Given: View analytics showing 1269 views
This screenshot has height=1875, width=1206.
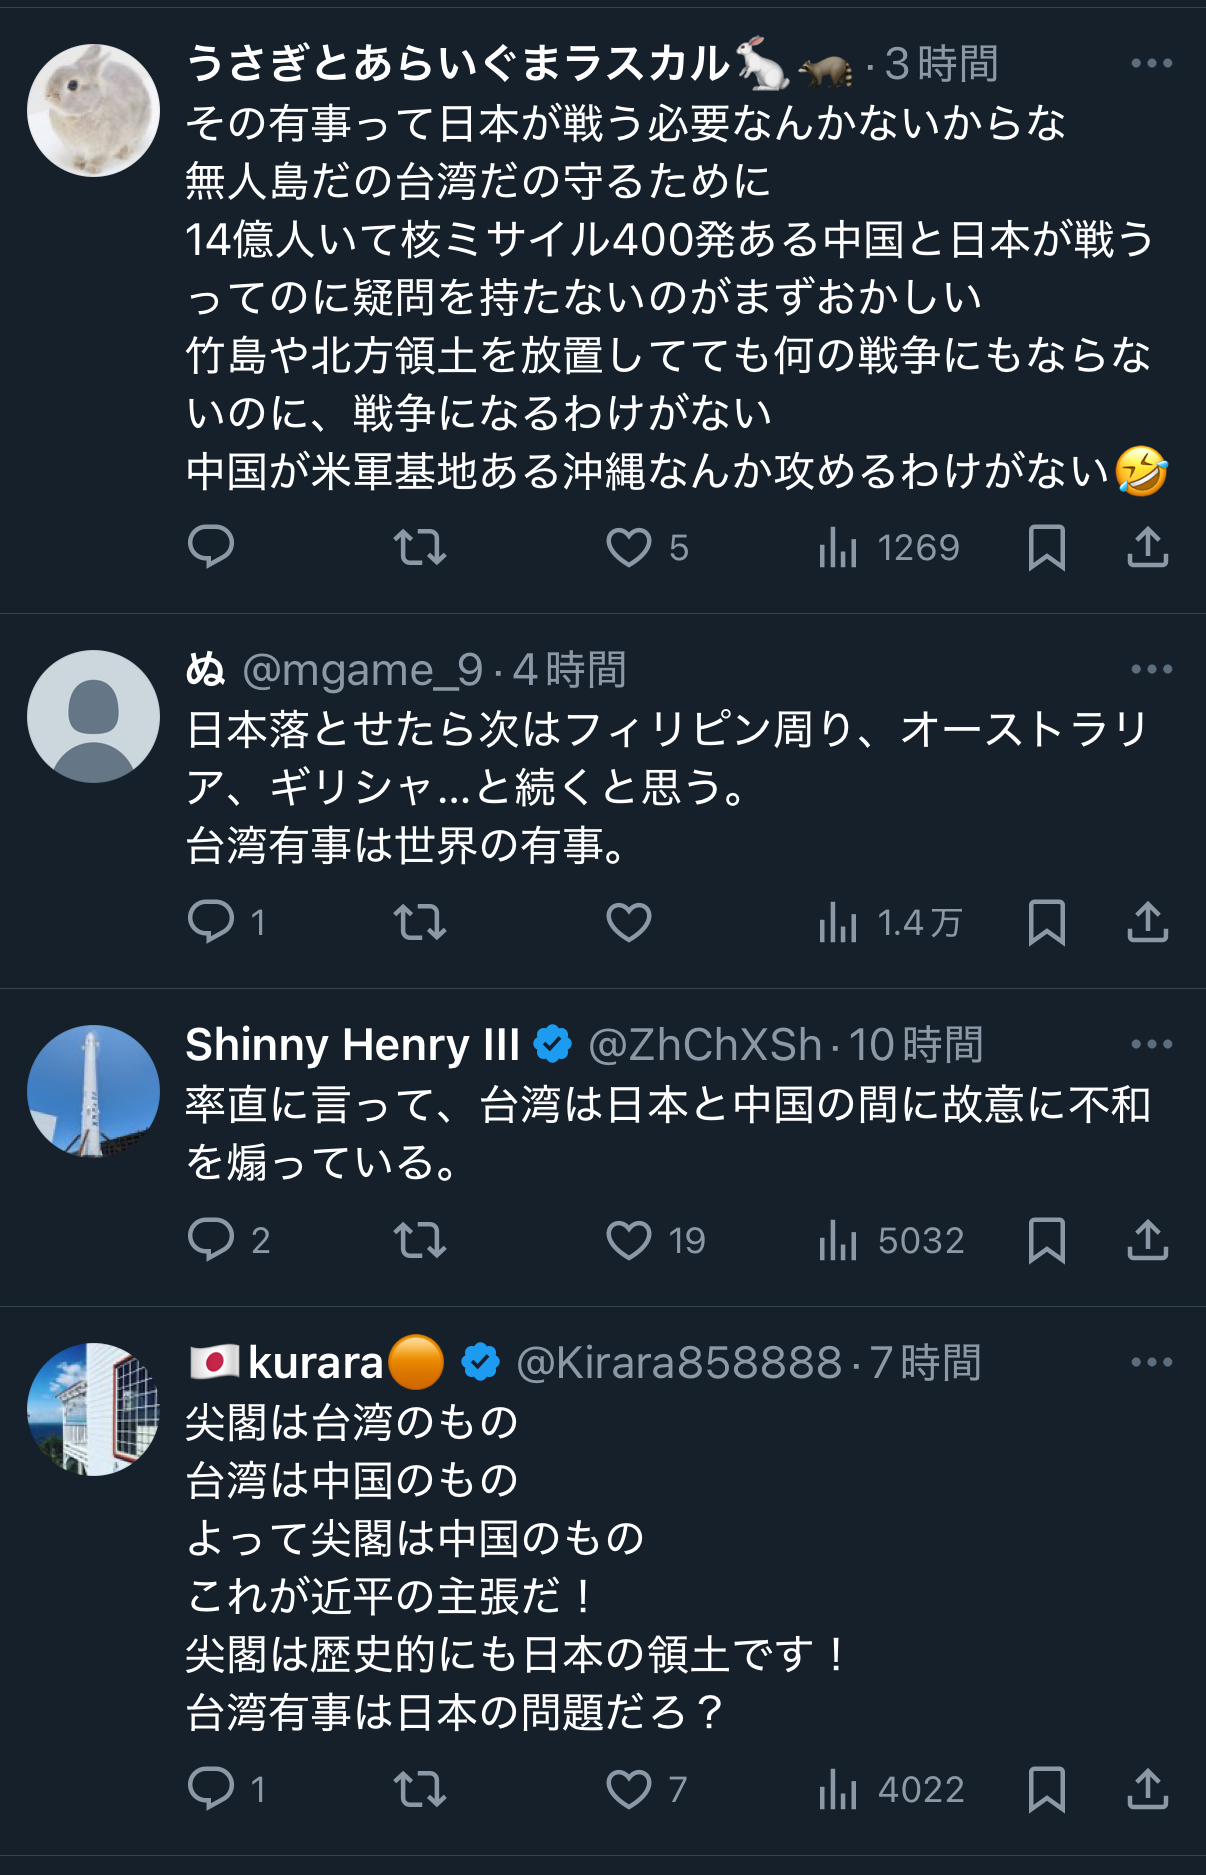Looking at the screenshot, I should pos(888,547).
